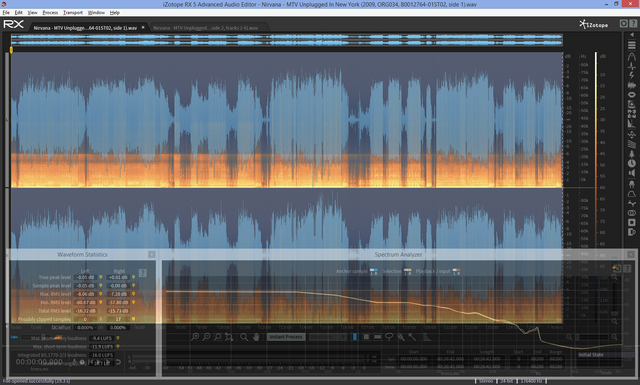Toggle Selection L R channels
Viewport: 640px width, 385px height.
pyautogui.click(x=407, y=271)
